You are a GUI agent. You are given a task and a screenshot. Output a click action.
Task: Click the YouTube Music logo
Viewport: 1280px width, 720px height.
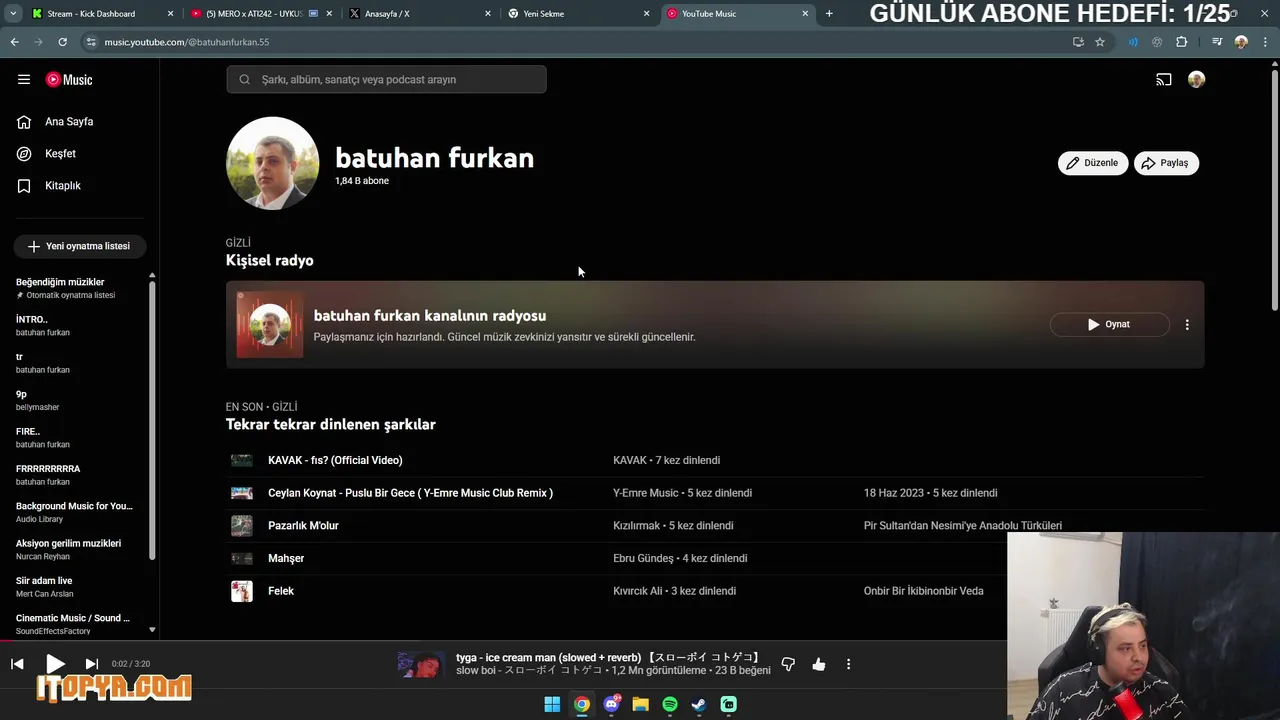(69, 80)
